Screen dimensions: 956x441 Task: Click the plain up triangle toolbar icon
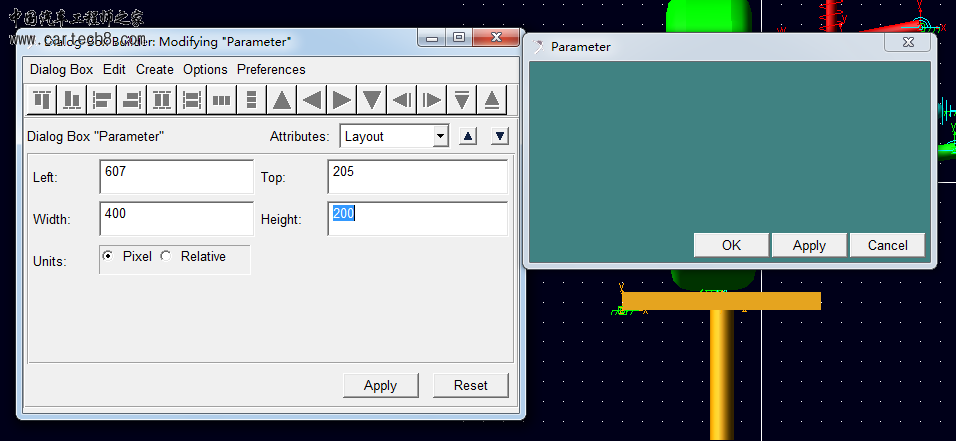click(x=281, y=99)
